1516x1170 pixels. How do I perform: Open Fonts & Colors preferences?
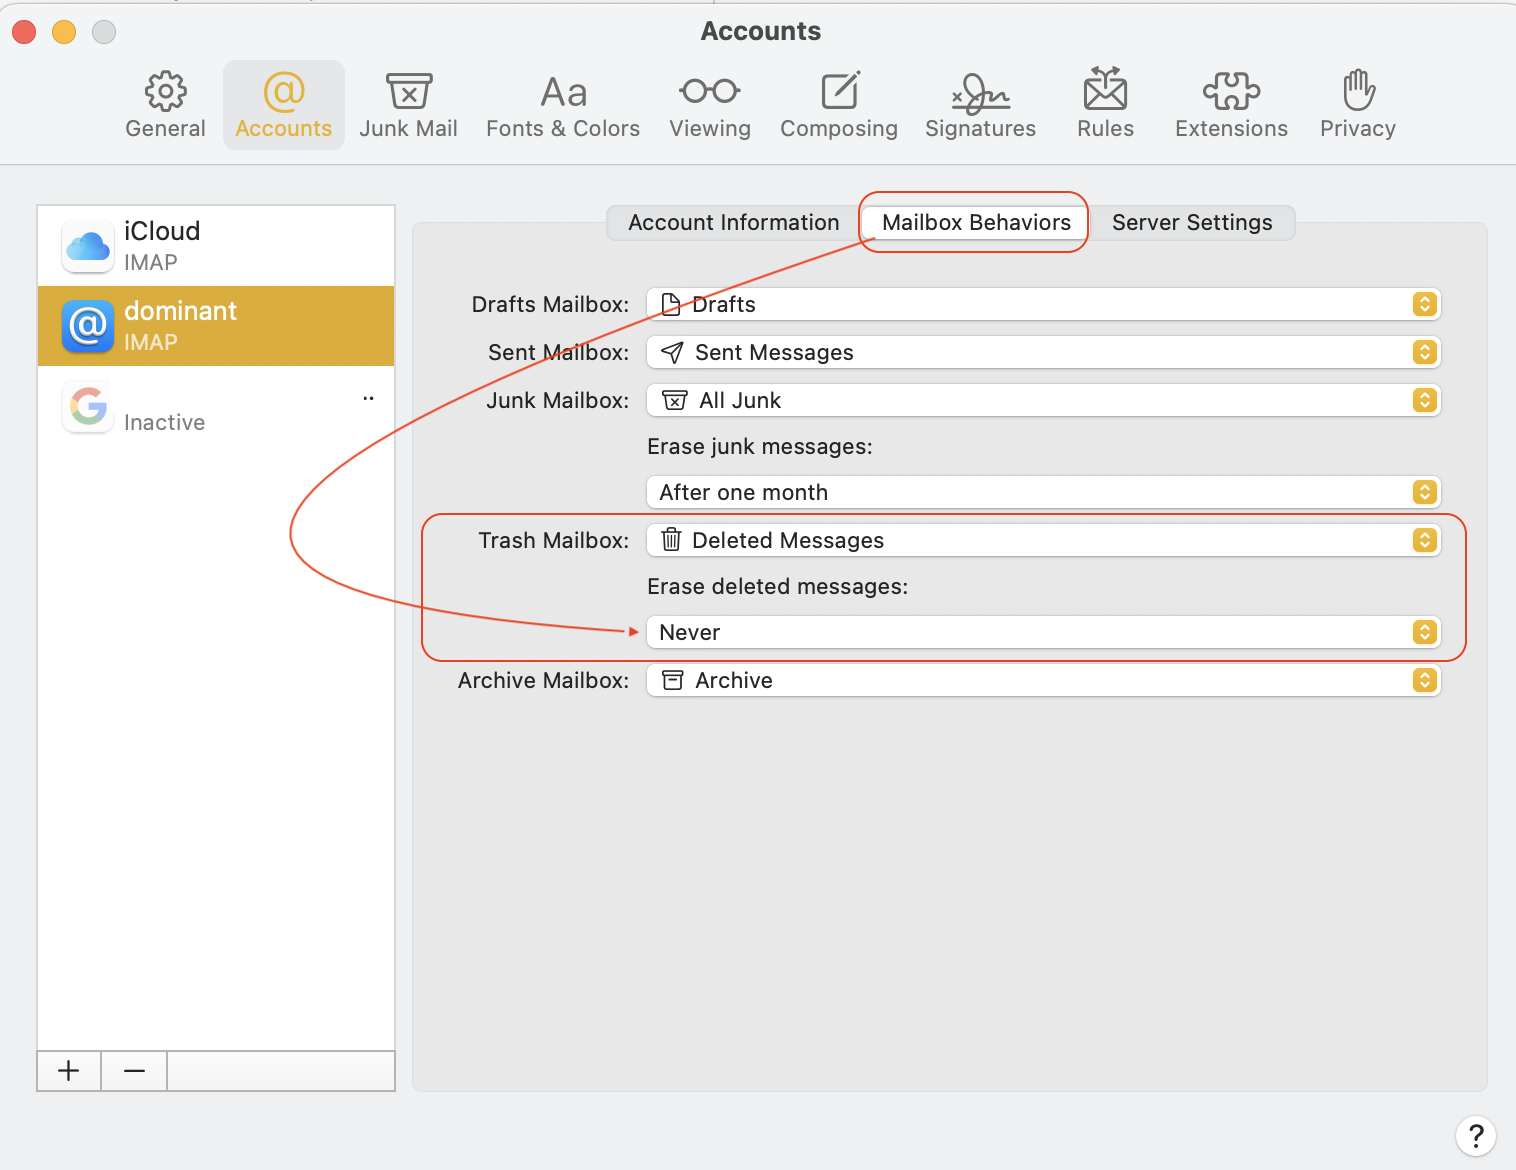pos(563,105)
